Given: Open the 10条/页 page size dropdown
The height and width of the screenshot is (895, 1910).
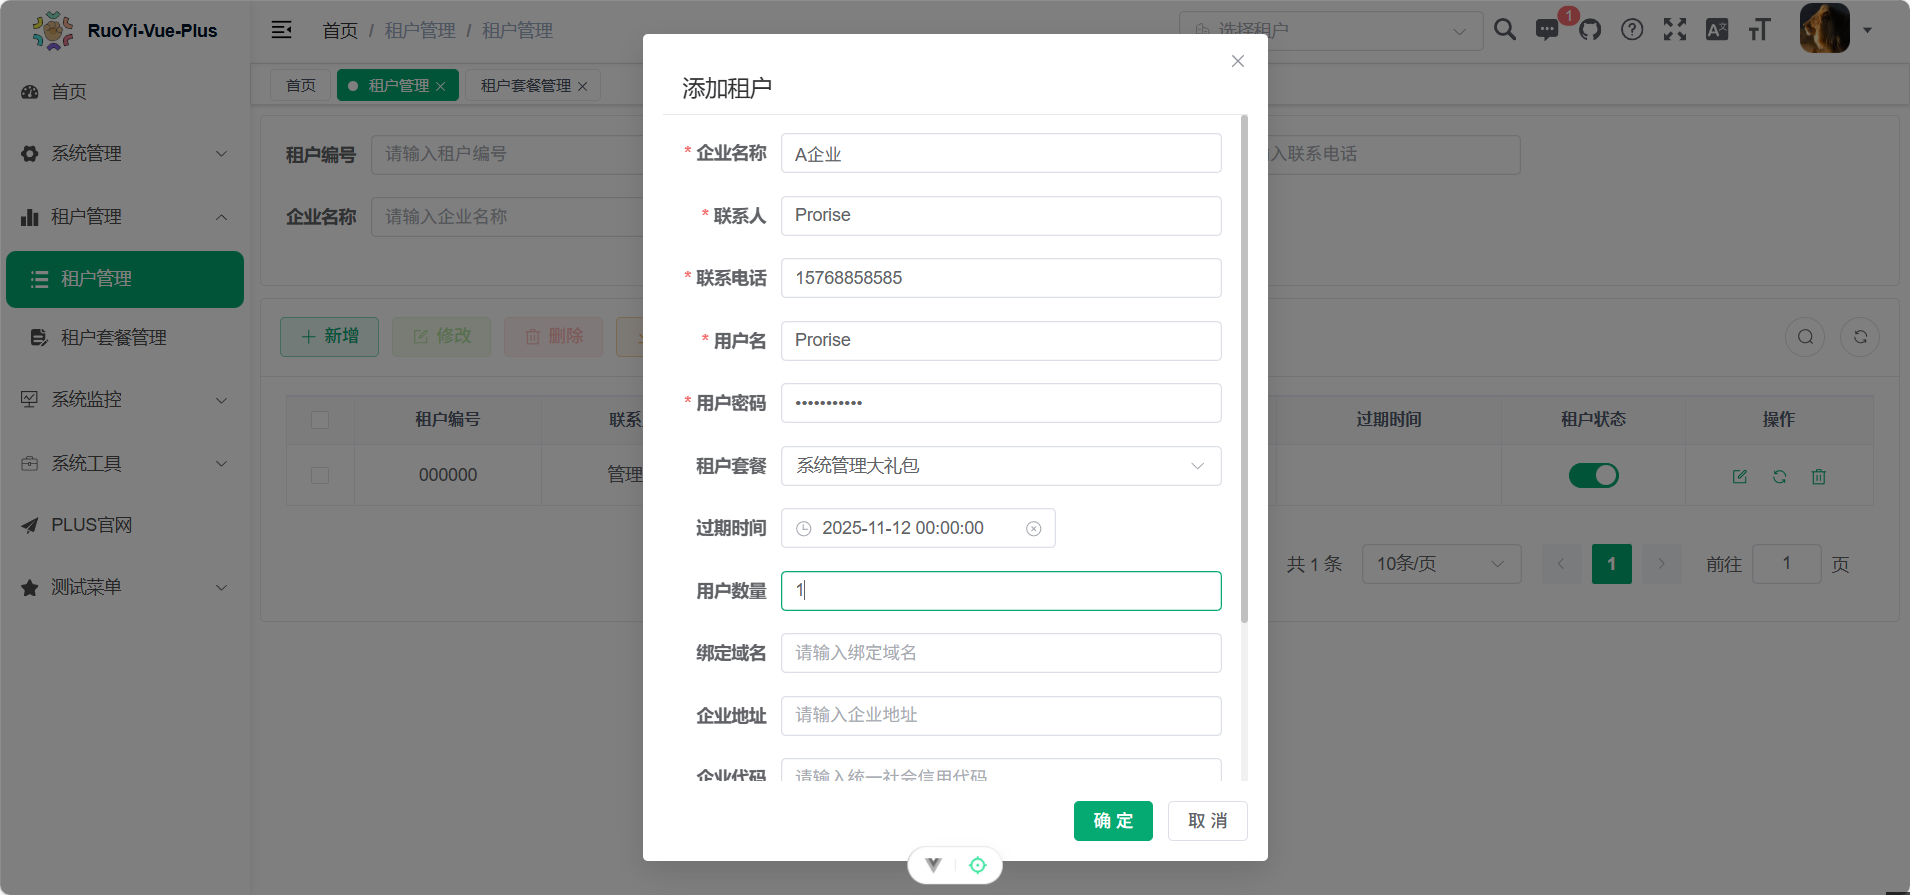Looking at the screenshot, I should [x=1440, y=564].
